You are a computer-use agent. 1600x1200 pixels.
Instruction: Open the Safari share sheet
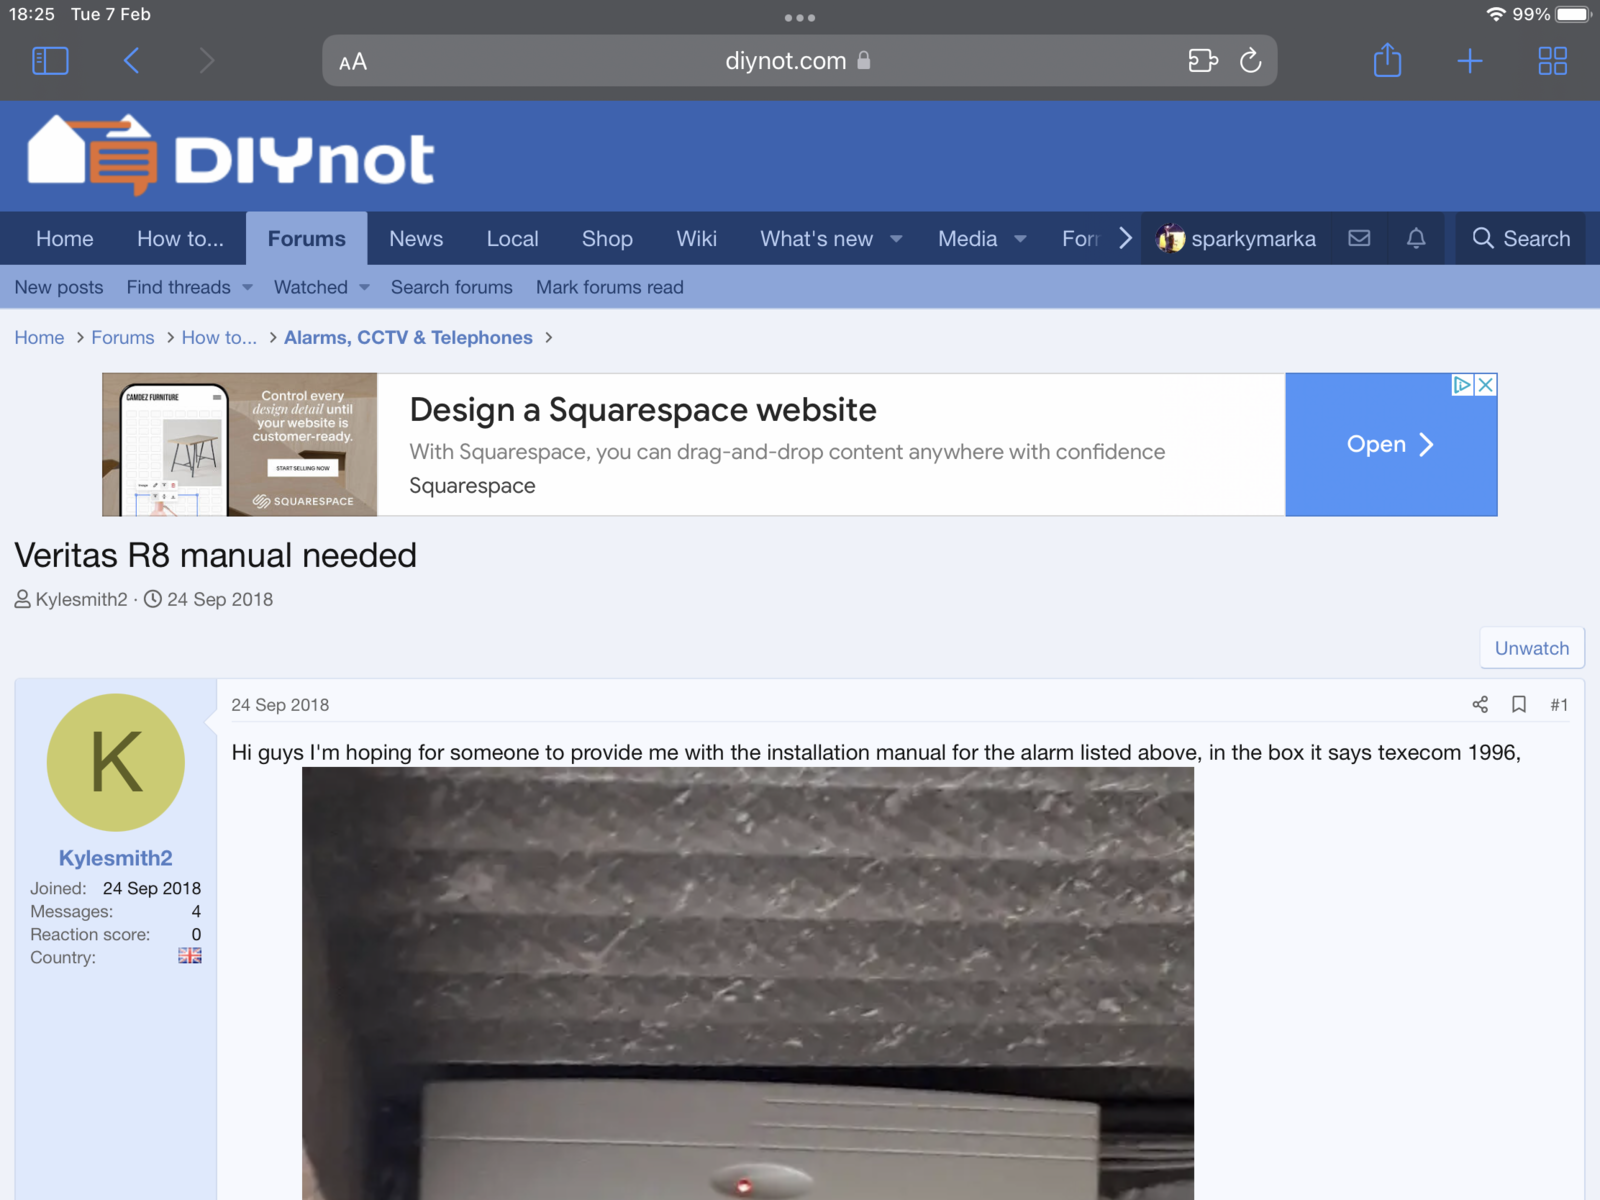(x=1387, y=61)
